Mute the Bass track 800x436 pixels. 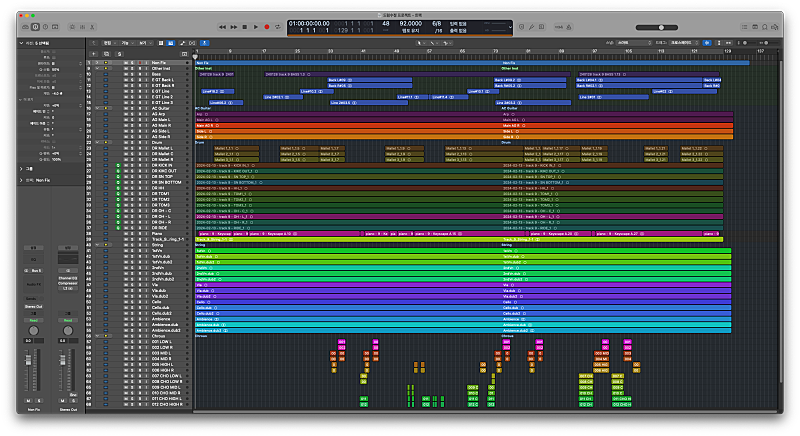tap(125, 73)
